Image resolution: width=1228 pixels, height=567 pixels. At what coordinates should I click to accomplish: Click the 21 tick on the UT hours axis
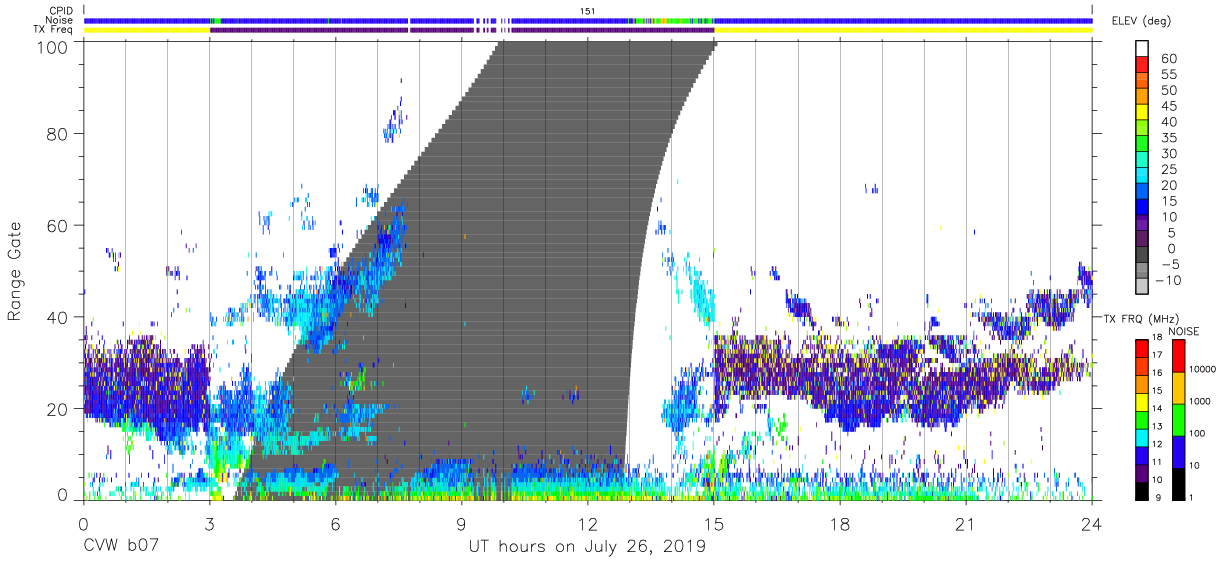pos(966,524)
